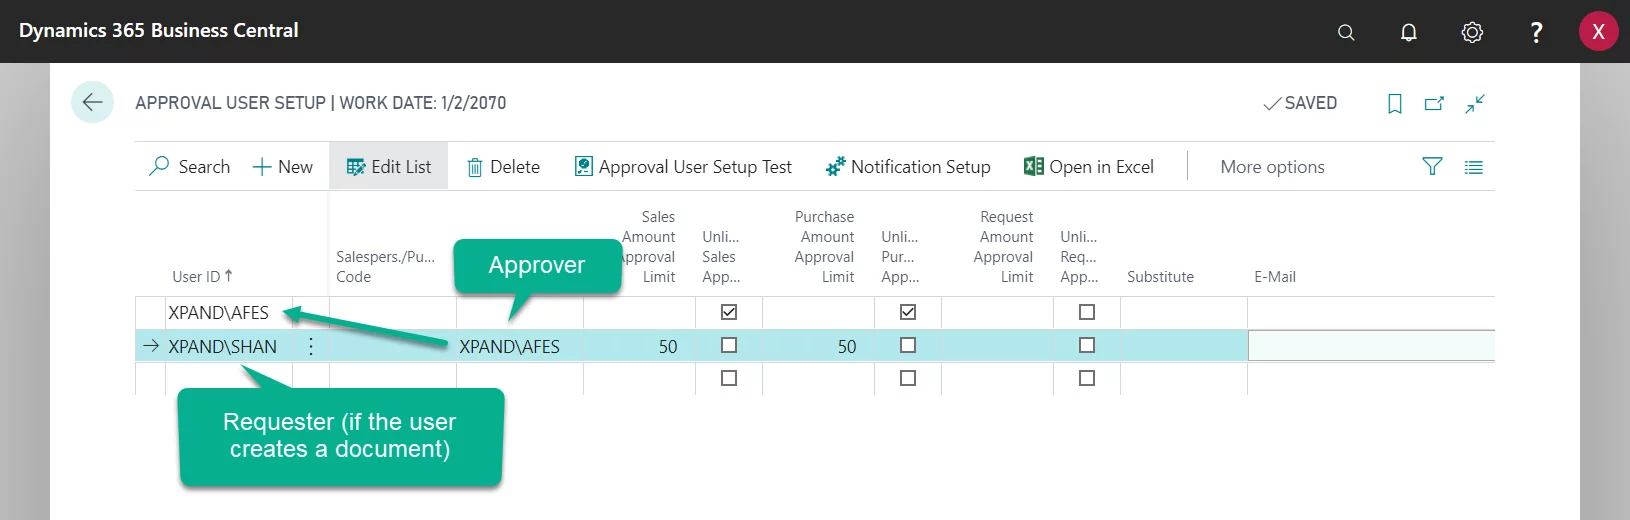Screen dimensions: 1630x520
Task: Uncheck Unlimited Sales Approval for XPAND\AFES
Action: (x=729, y=312)
